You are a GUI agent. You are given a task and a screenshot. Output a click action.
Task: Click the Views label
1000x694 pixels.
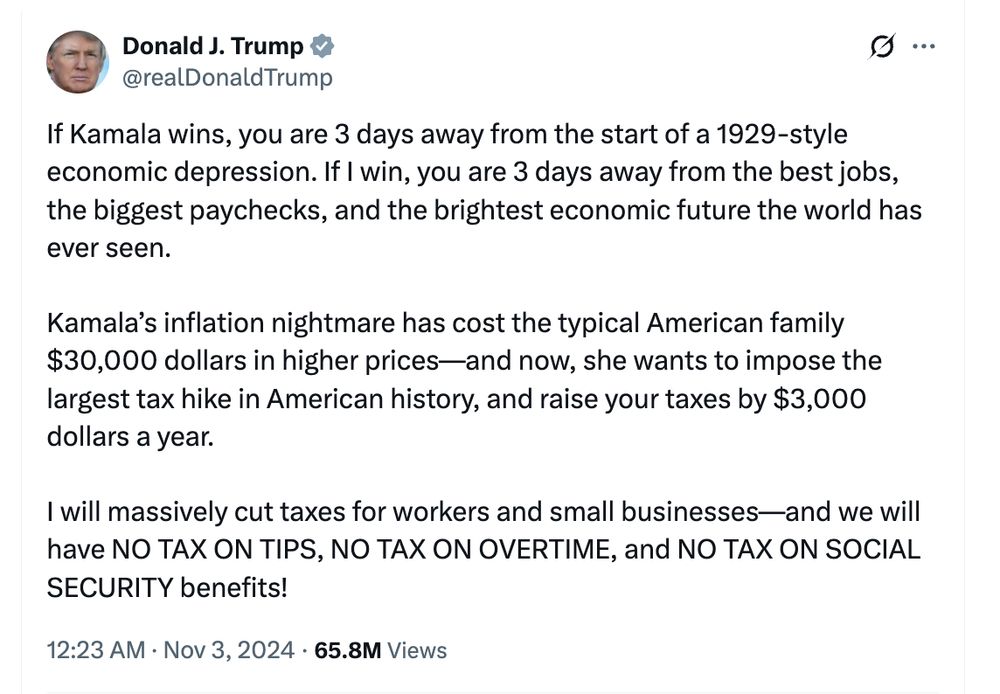417,650
